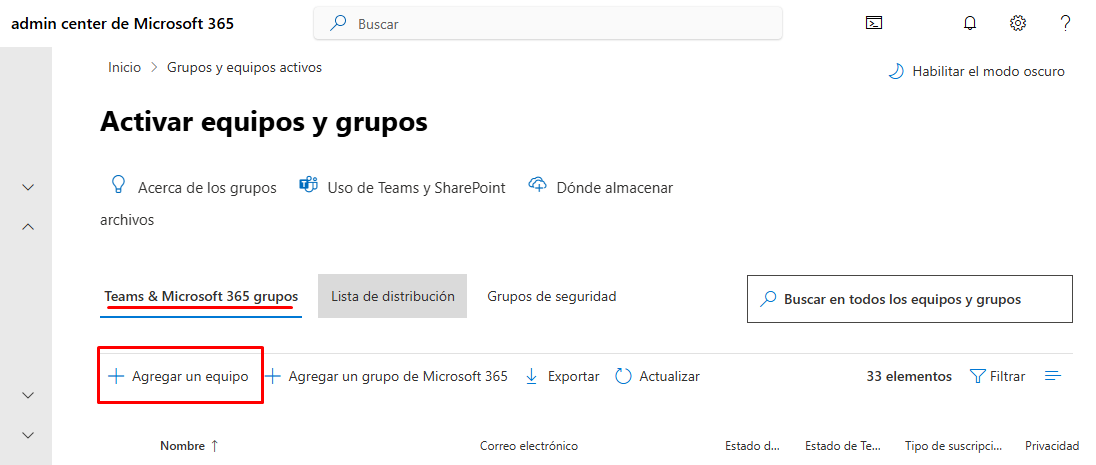Image resolution: width=1096 pixels, height=465 pixels.
Task: Click the cloud storage icon
Action: click(537, 185)
